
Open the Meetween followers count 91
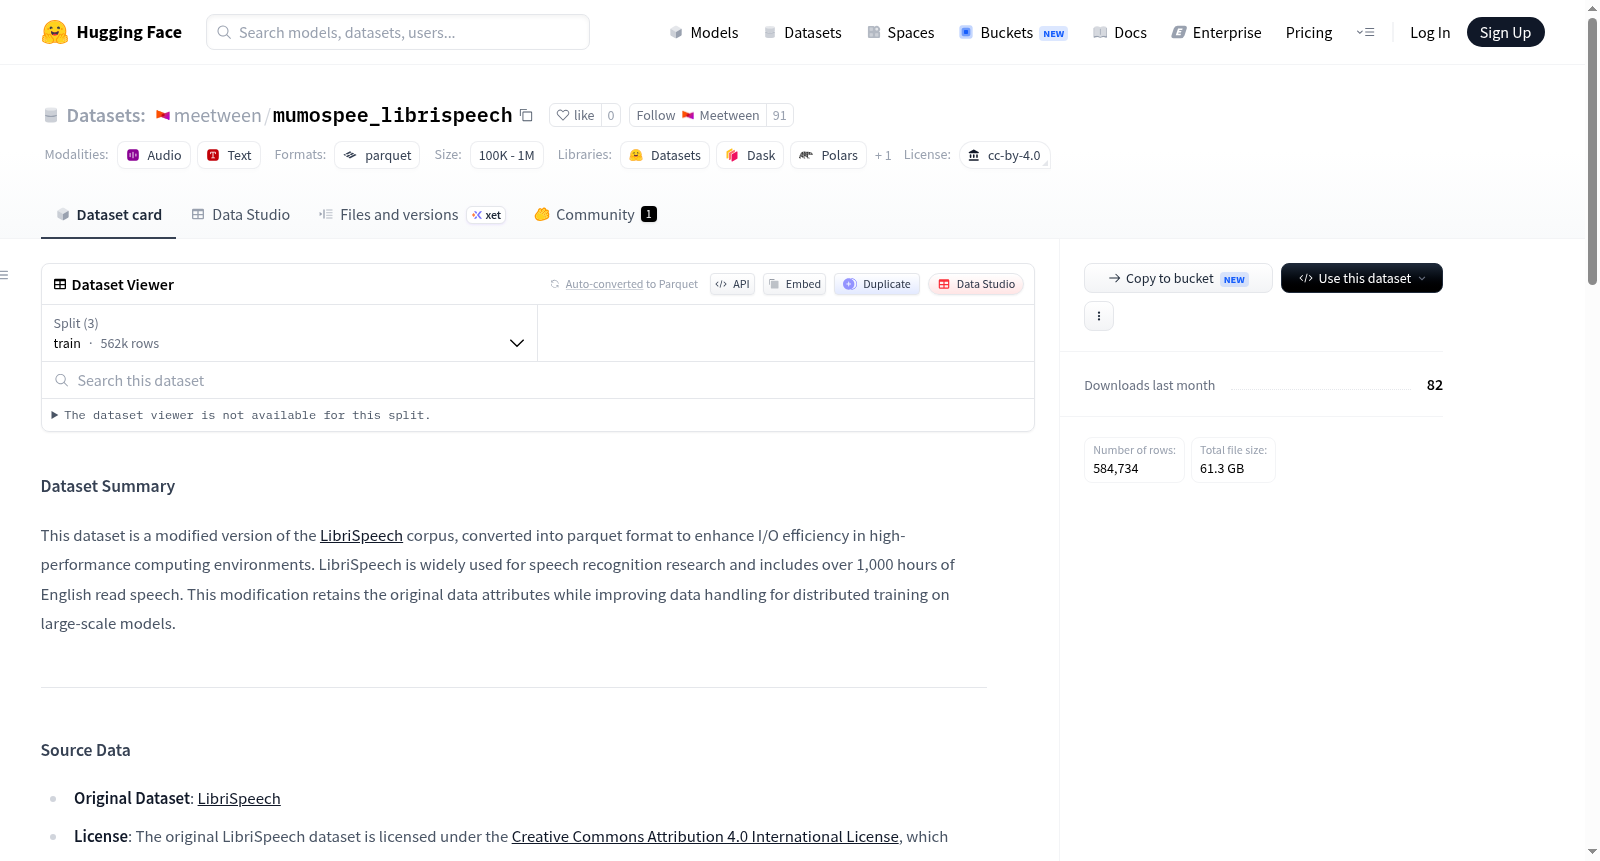tap(780, 115)
